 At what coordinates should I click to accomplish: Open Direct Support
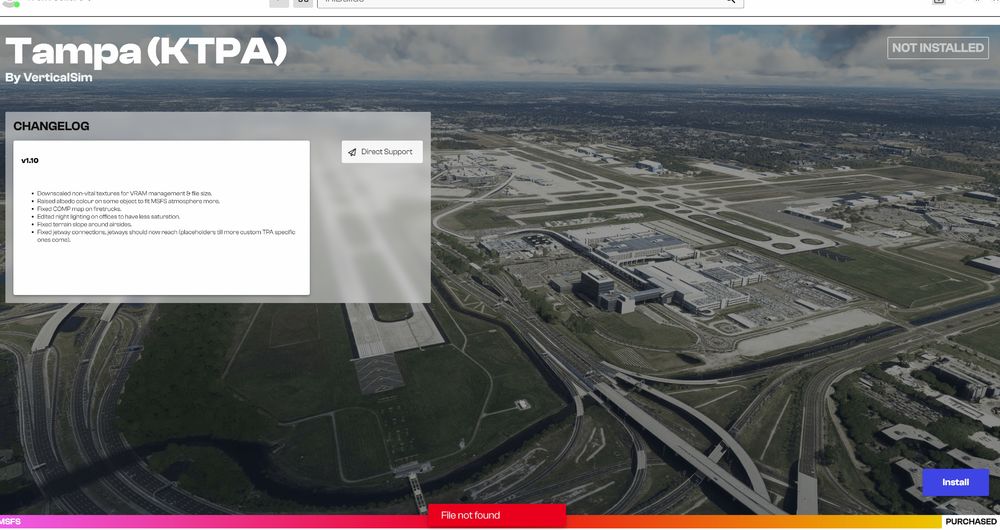click(382, 152)
